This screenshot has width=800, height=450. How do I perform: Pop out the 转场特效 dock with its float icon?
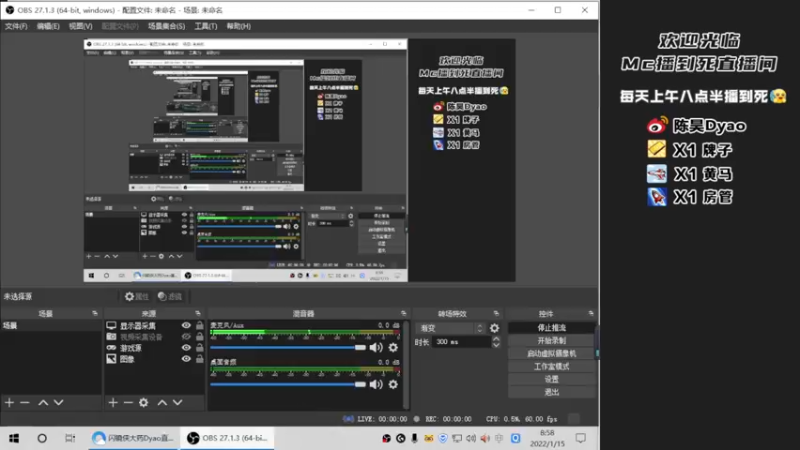pos(496,313)
